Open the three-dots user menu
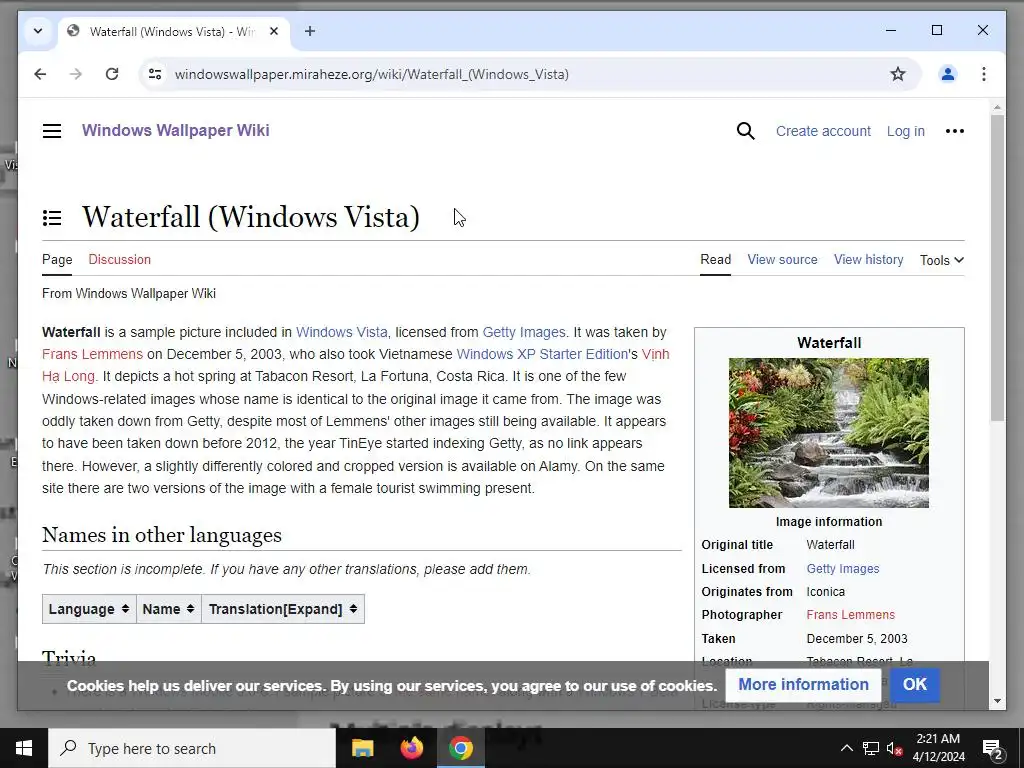This screenshot has width=1024, height=768. click(x=954, y=131)
